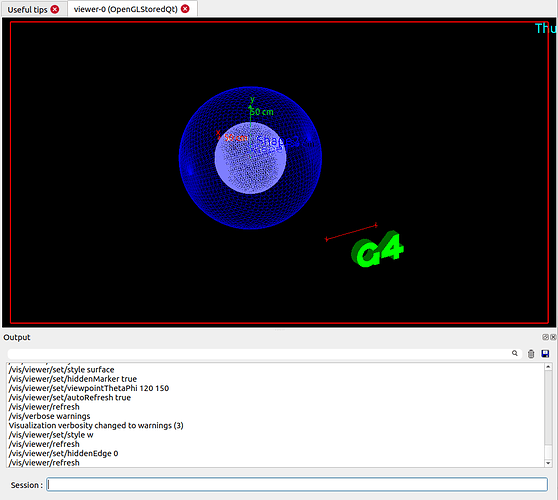Click the green y-axis '50 cm' label
The width and height of the screenshot is (558, 500).
(262, 112)
